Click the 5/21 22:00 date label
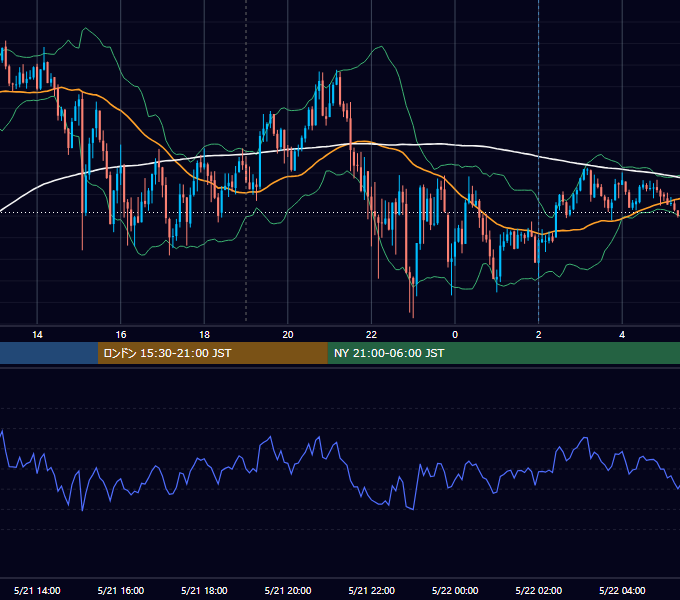680x600 pixels. click(x=372, y=590)
